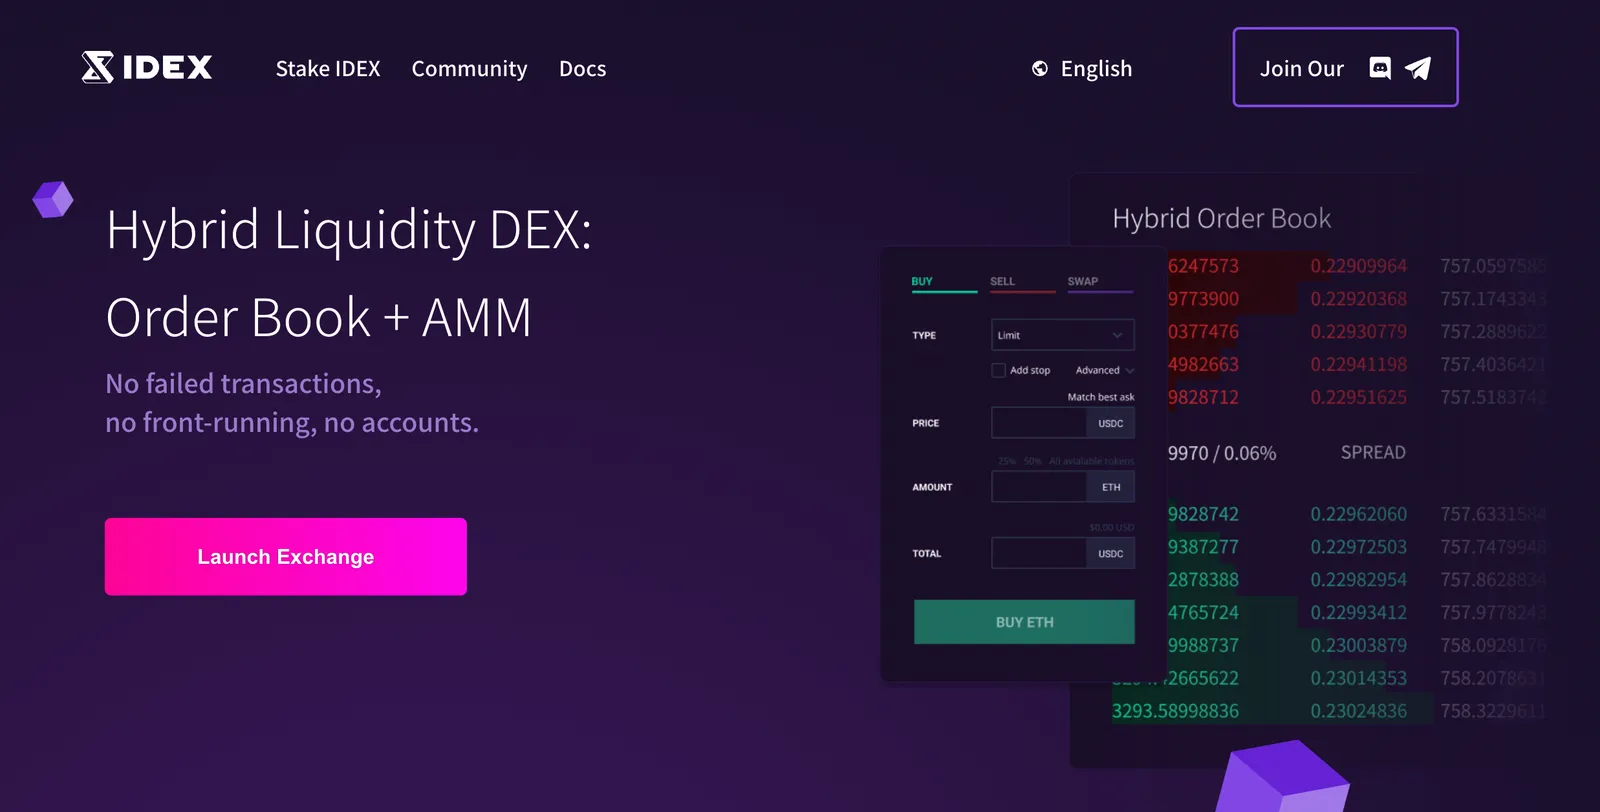Click Match best ask
The height and width of the screenshot is (812, 1600).
pos(1100,397)
